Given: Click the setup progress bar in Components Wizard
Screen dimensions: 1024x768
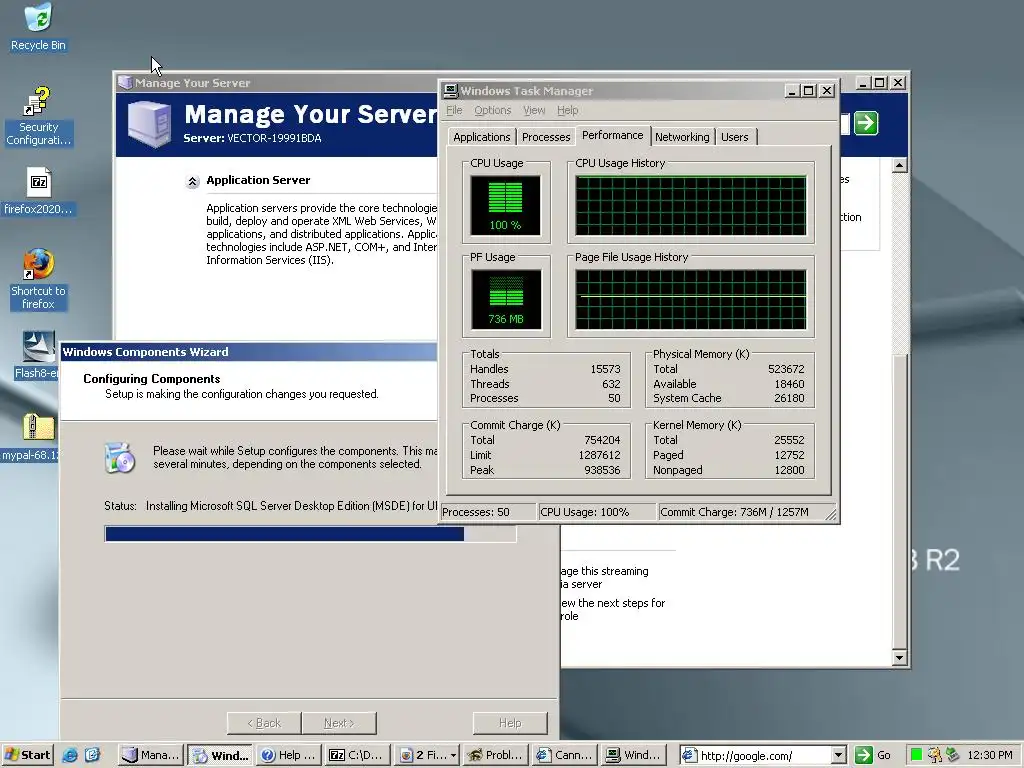Looking at the screenshot, I should tap(310, 534).
